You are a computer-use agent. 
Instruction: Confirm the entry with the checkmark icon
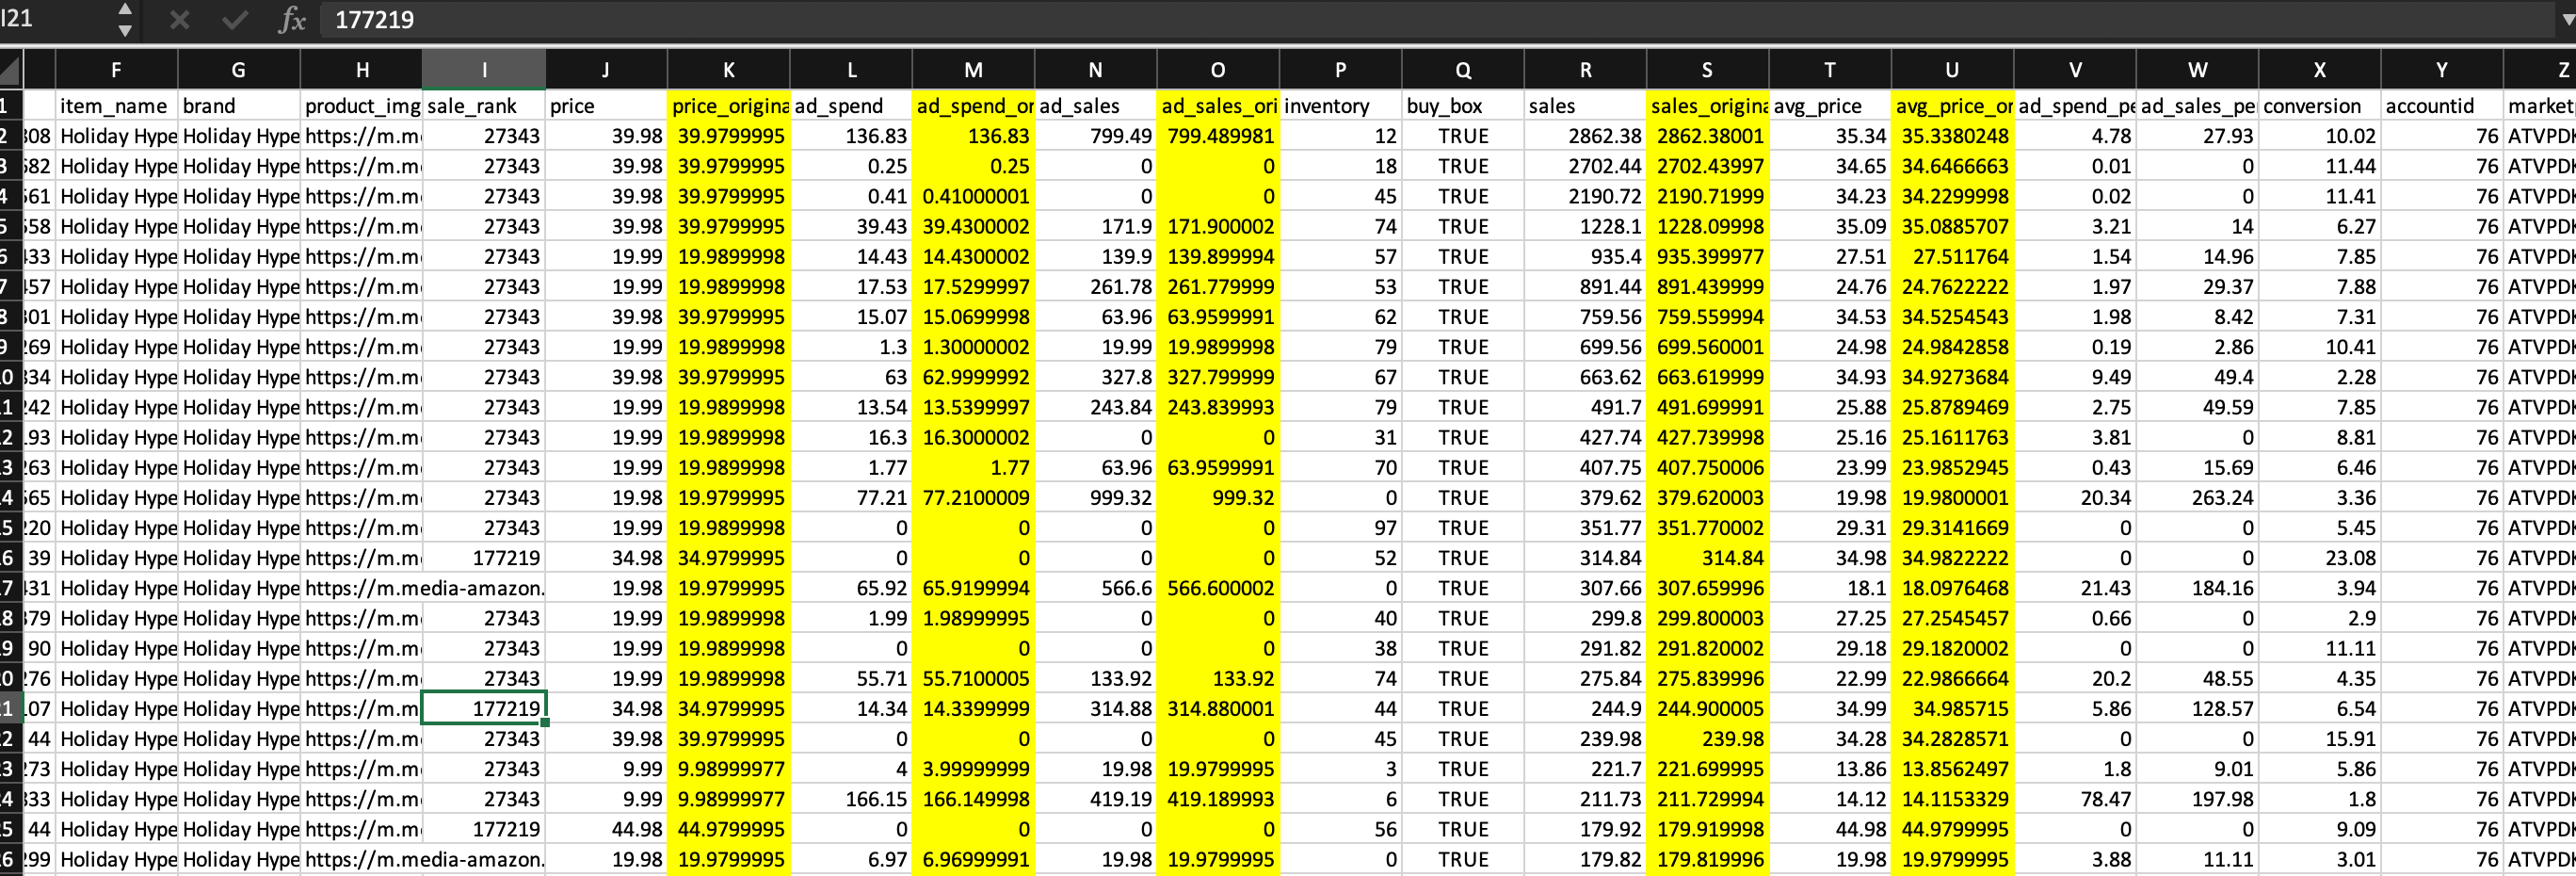click(x=235, y=20)
